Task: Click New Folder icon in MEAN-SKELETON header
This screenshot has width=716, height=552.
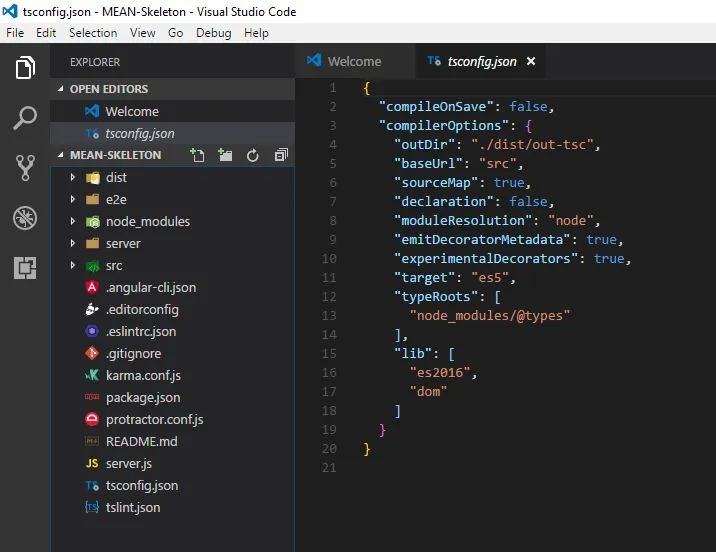Action: 225,155
